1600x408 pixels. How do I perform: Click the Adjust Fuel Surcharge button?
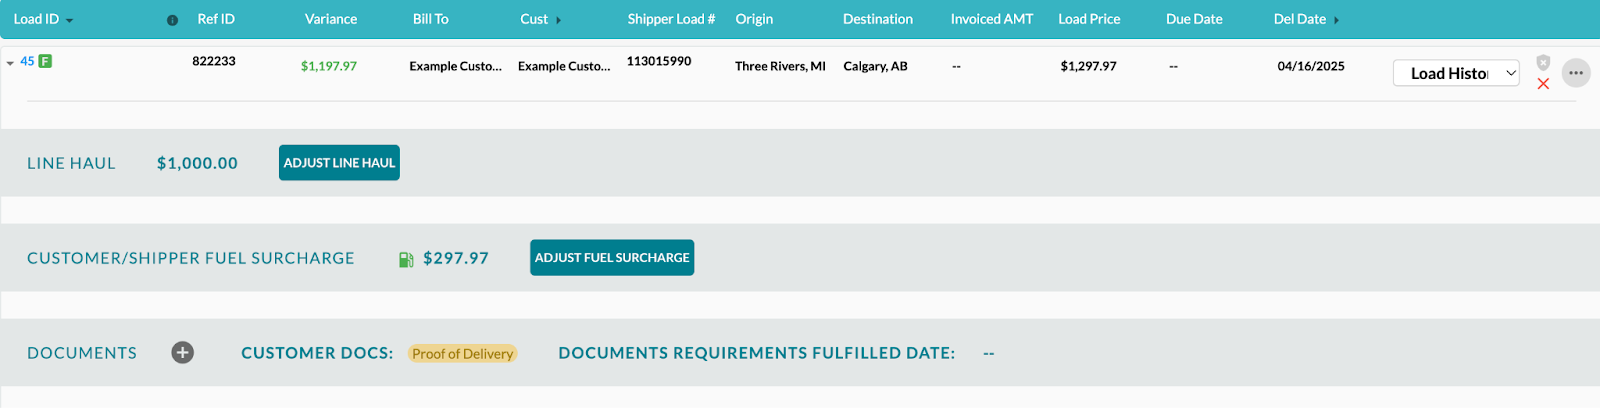coord(612,258)
